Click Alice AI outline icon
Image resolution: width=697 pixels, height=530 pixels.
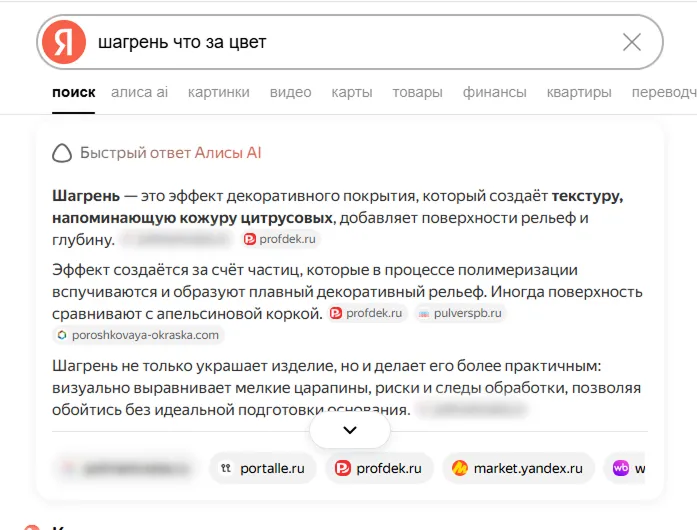(62, 153)
